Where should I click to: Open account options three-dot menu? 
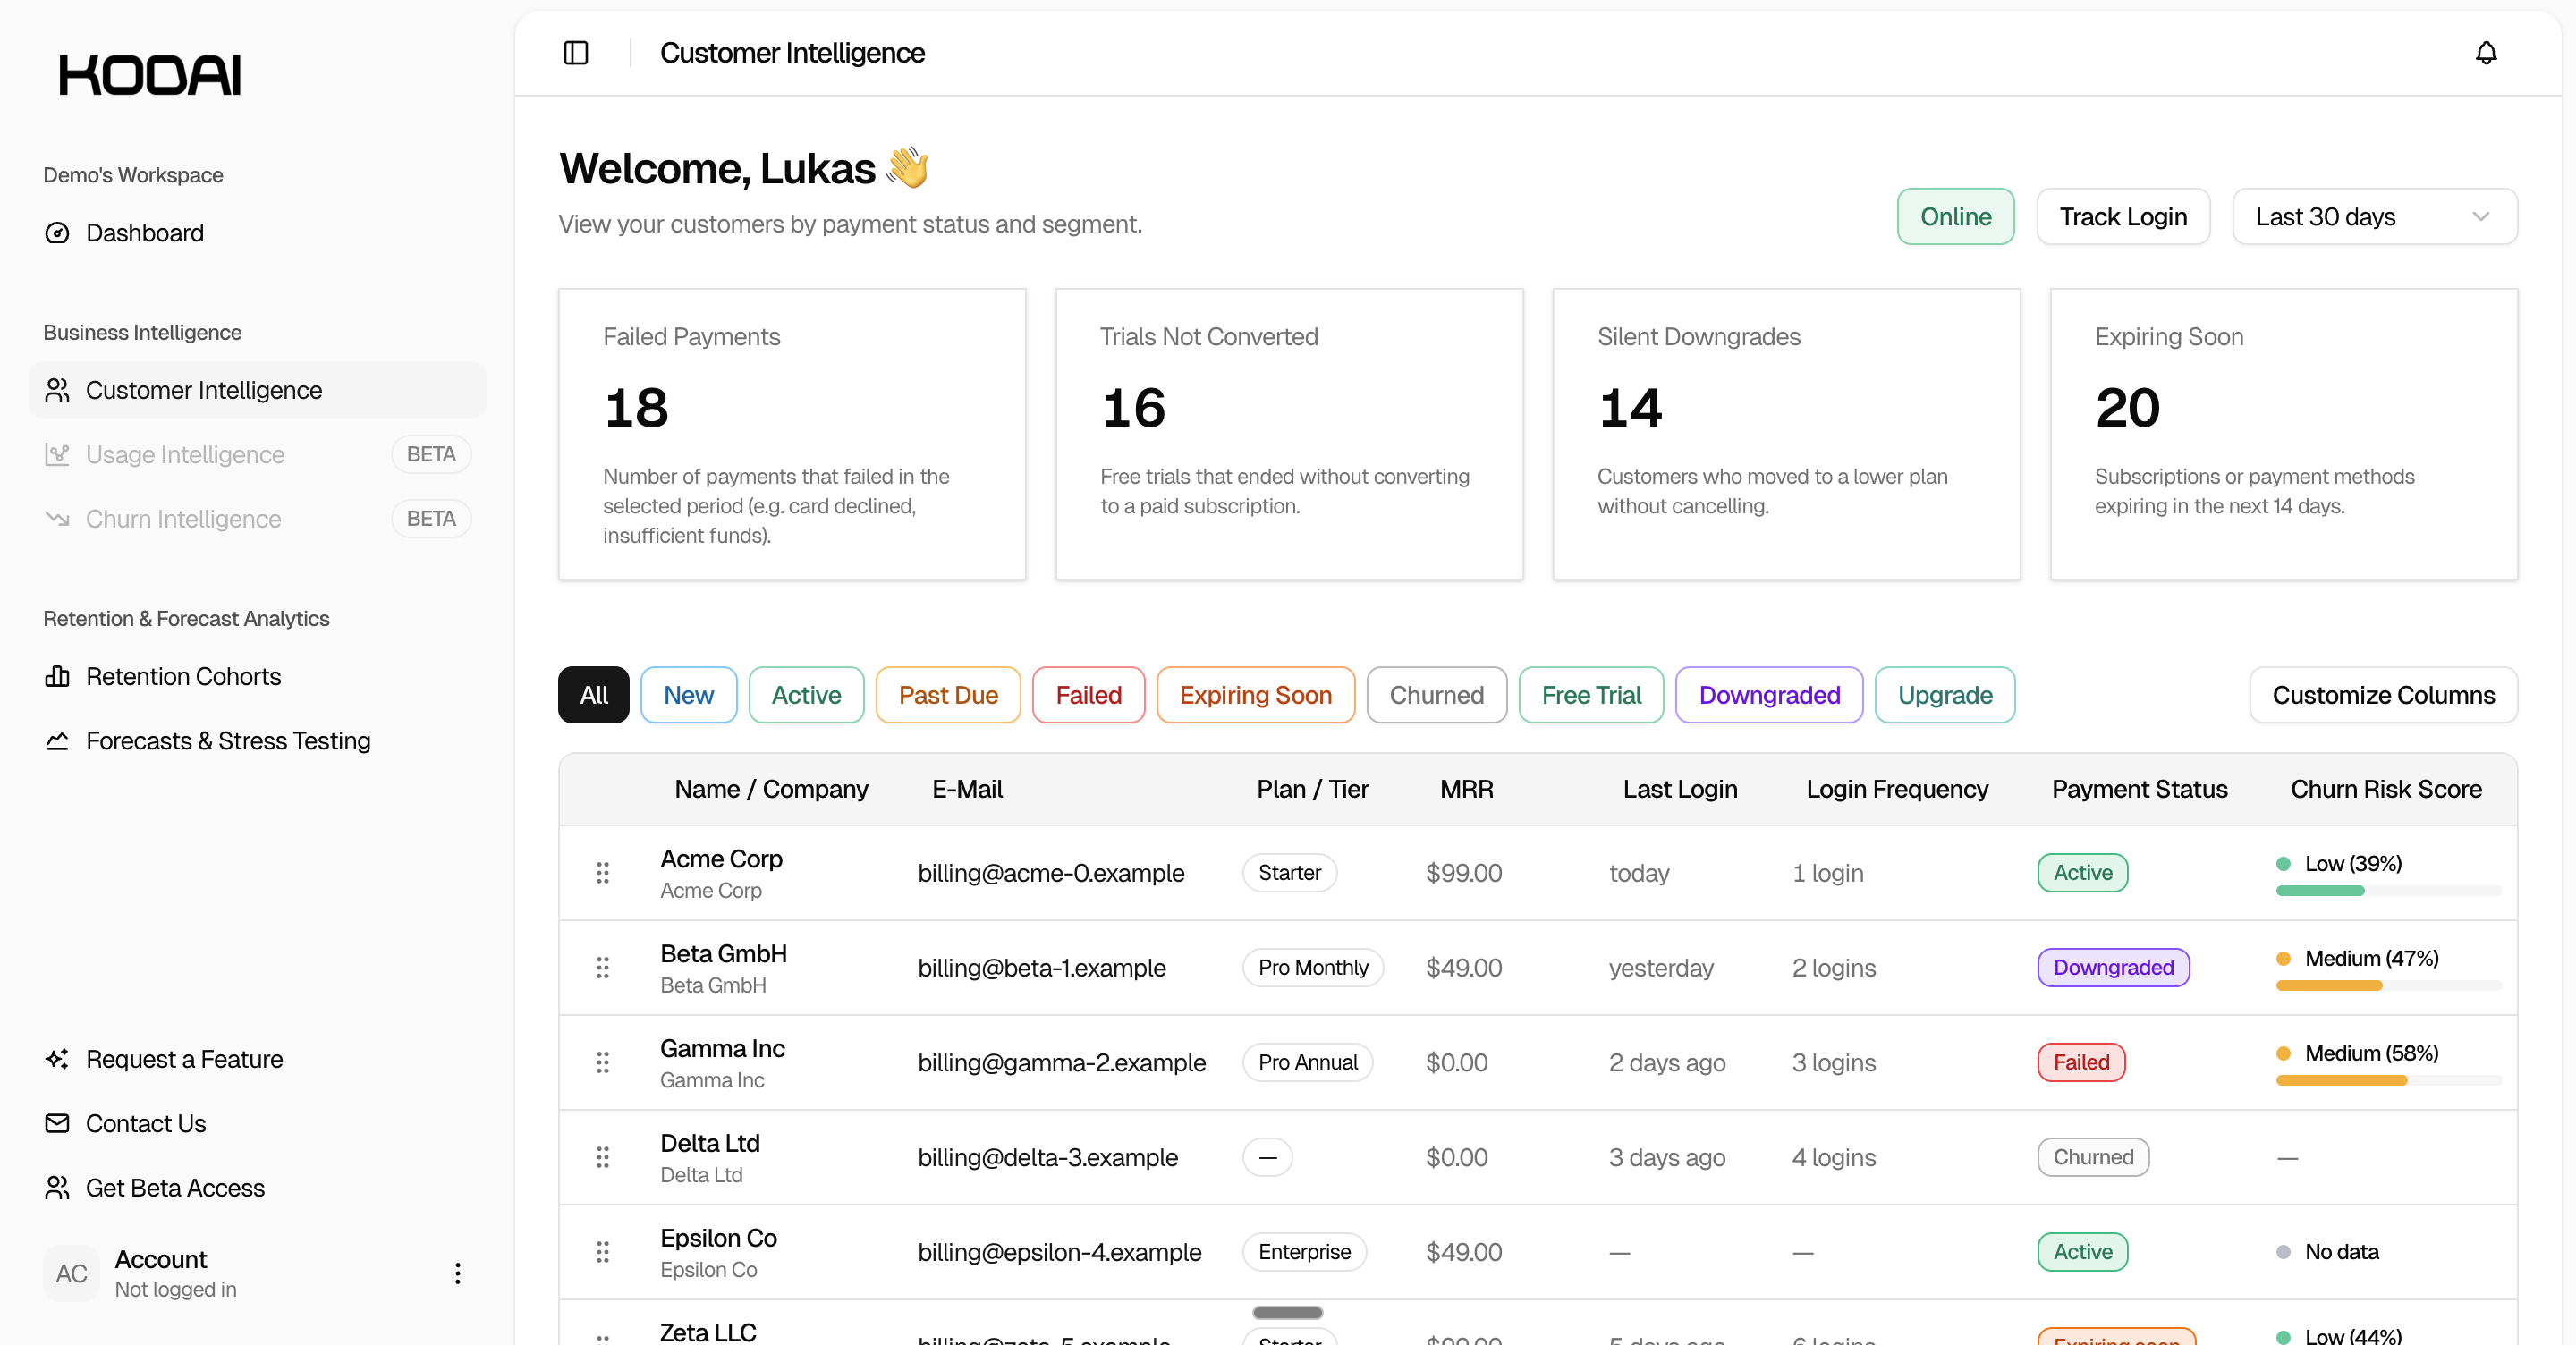pyautogui.click(x=457, y=1273)
